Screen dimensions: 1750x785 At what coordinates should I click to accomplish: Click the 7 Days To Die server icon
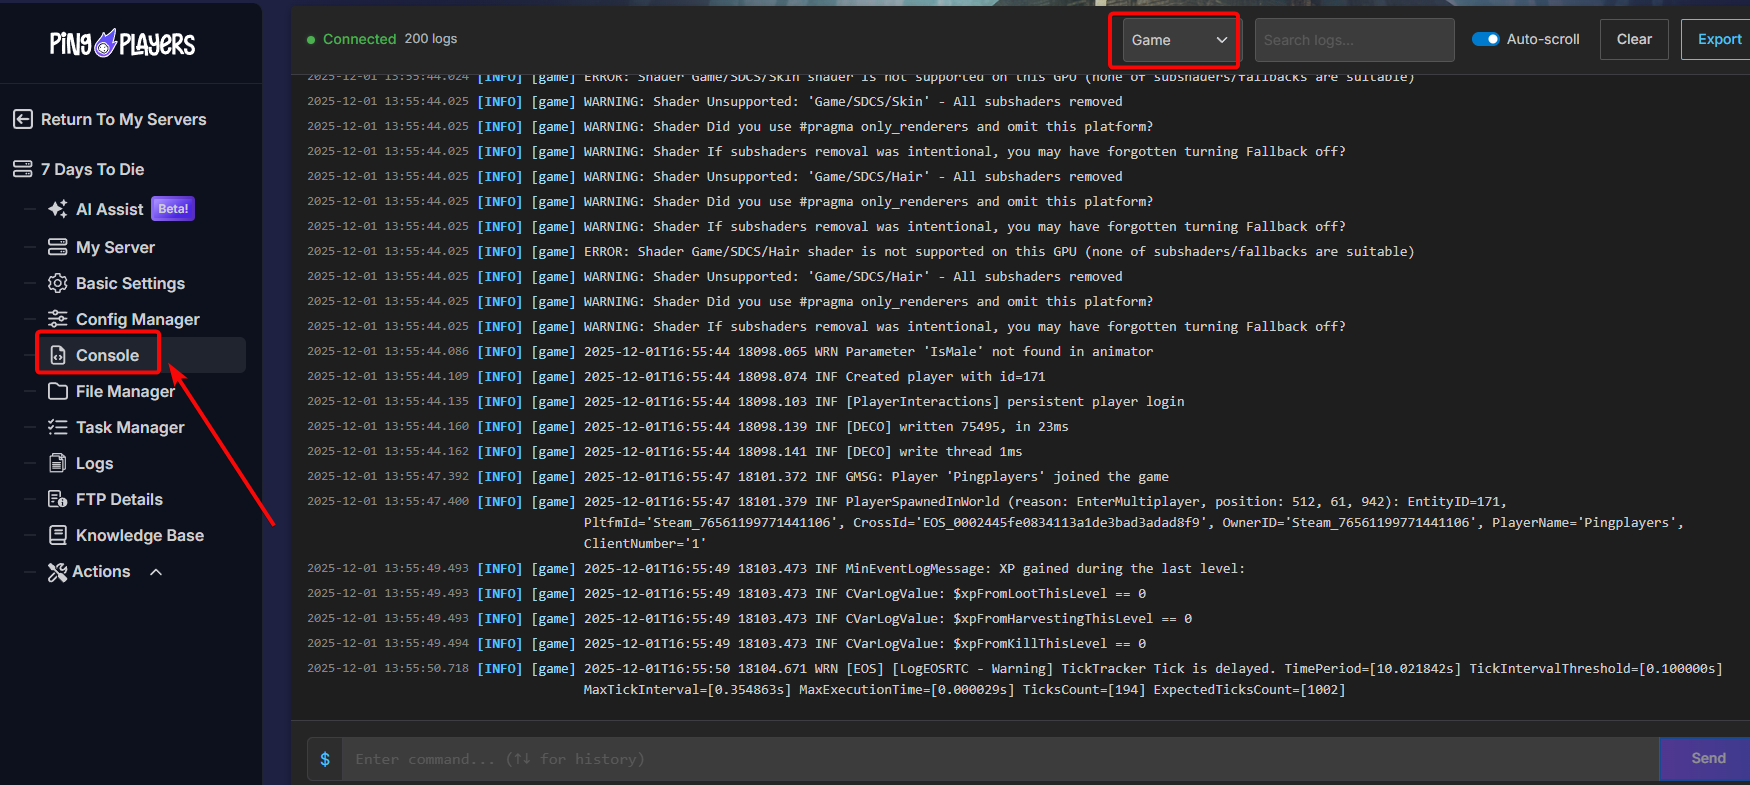point(23,169)
